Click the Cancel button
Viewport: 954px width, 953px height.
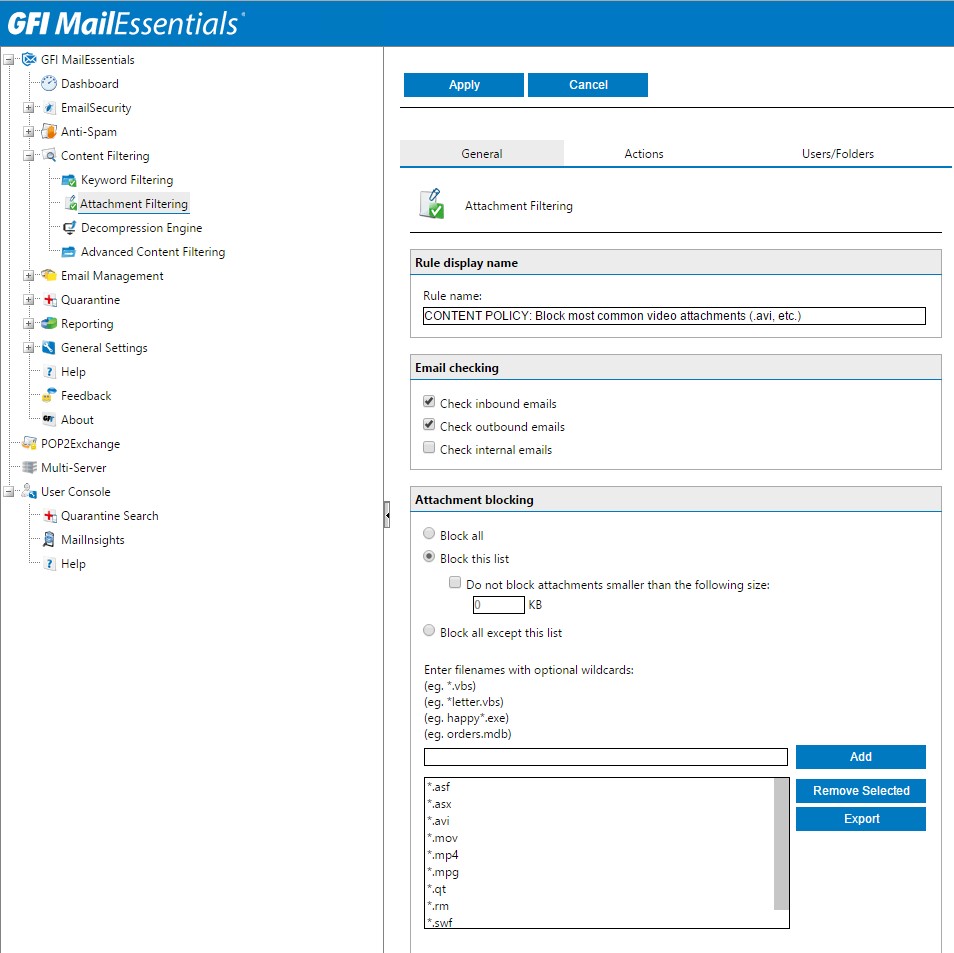click(x=588, y=85)
